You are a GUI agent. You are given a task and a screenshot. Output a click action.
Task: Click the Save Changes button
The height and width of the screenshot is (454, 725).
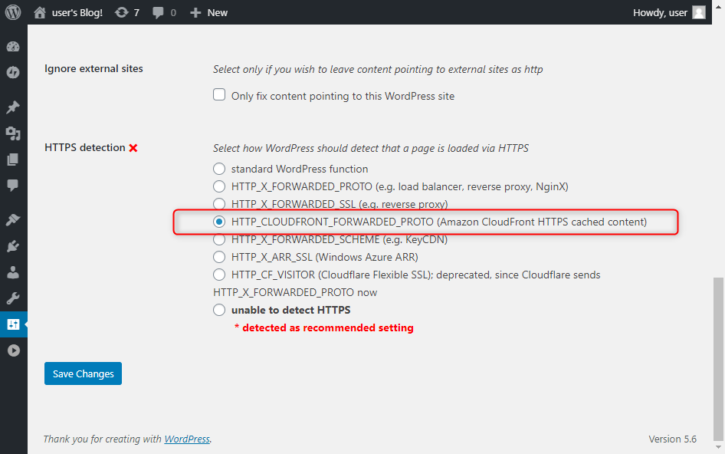click(x=83, y=374)
